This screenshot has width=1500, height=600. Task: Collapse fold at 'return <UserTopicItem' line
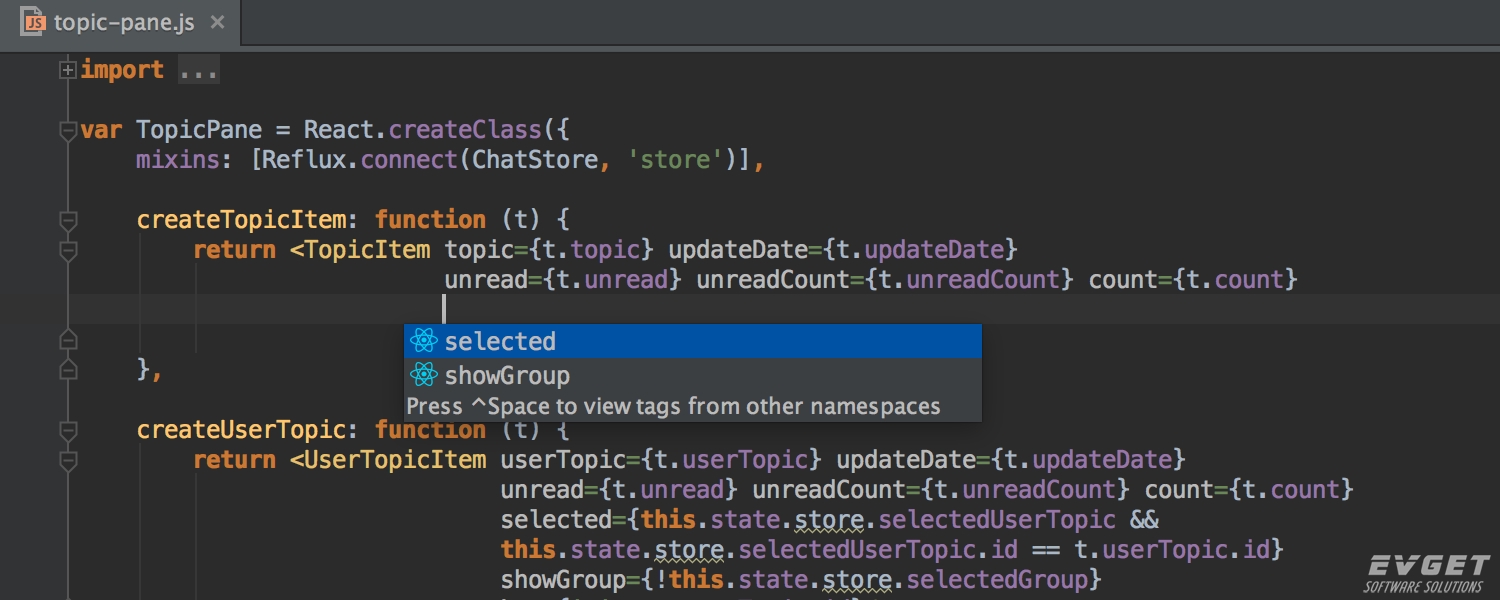68,460
